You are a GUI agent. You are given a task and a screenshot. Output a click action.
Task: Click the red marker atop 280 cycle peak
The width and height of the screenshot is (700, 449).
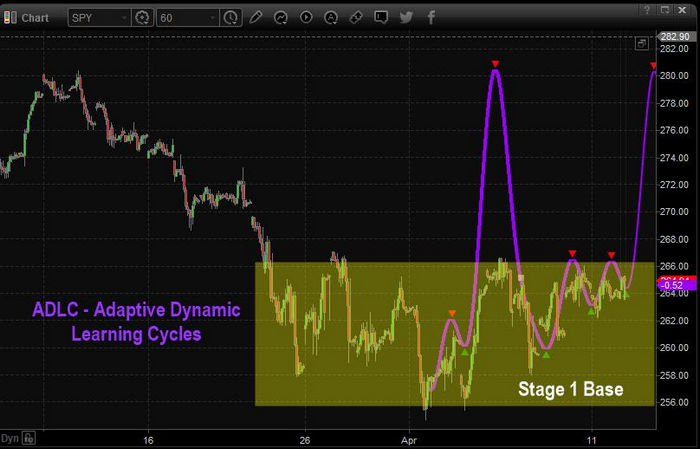495,64
